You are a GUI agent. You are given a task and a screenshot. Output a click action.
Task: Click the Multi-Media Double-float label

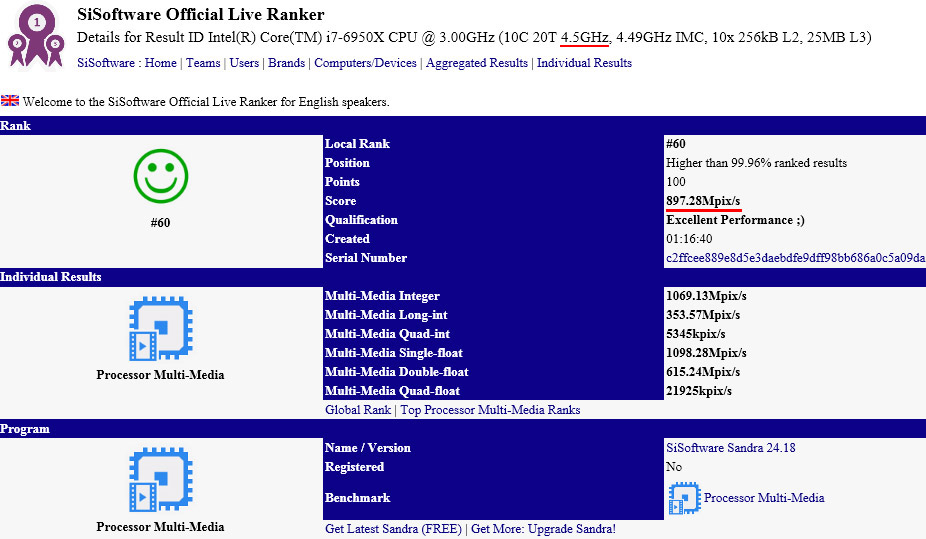[396, 372]
